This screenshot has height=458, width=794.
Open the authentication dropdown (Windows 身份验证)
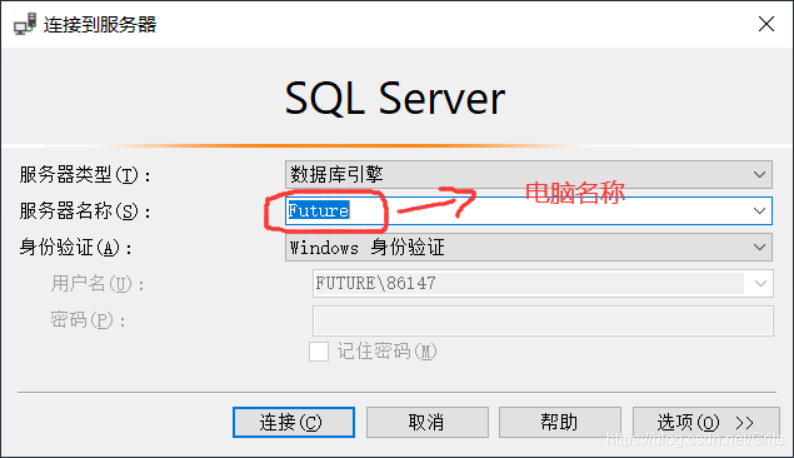[x=529, y=247]
